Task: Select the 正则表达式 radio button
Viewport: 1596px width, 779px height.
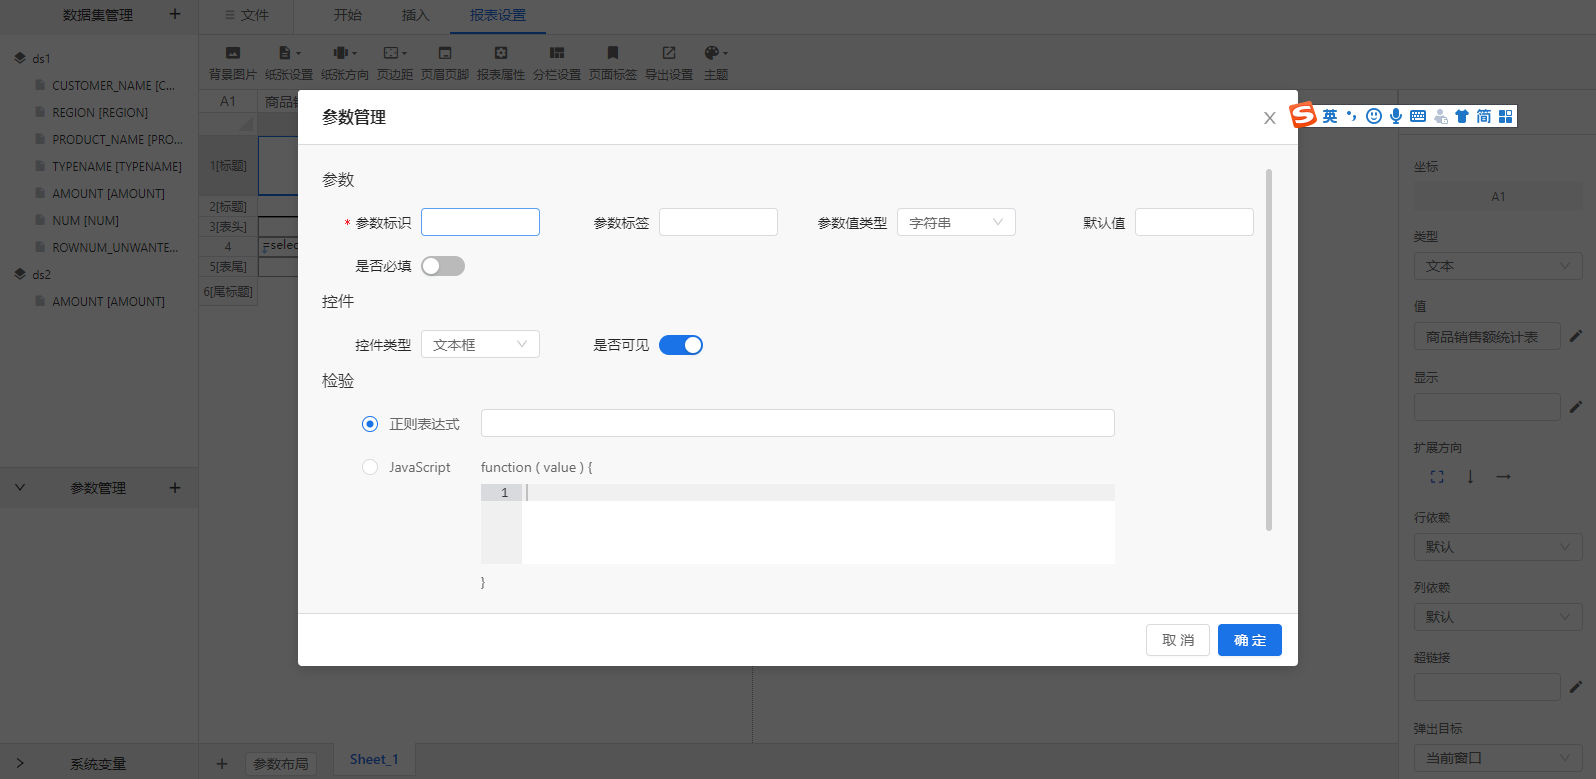Action: (x=370, y=424)
